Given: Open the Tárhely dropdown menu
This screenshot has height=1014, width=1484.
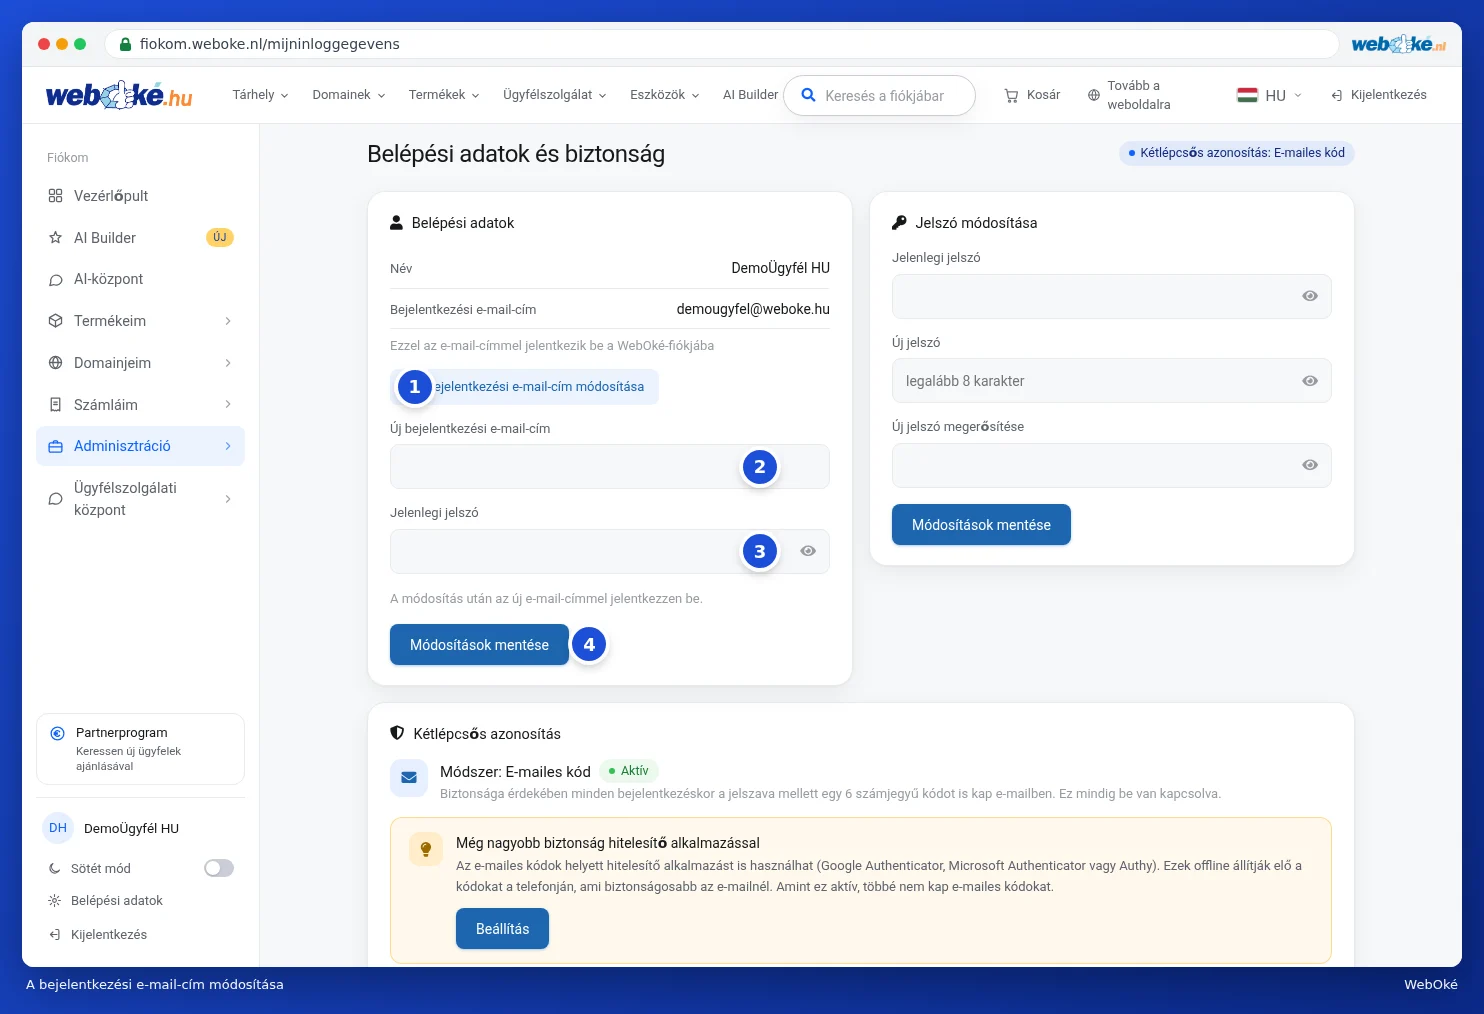Looking at the screenshot, I should pos(260,95).
